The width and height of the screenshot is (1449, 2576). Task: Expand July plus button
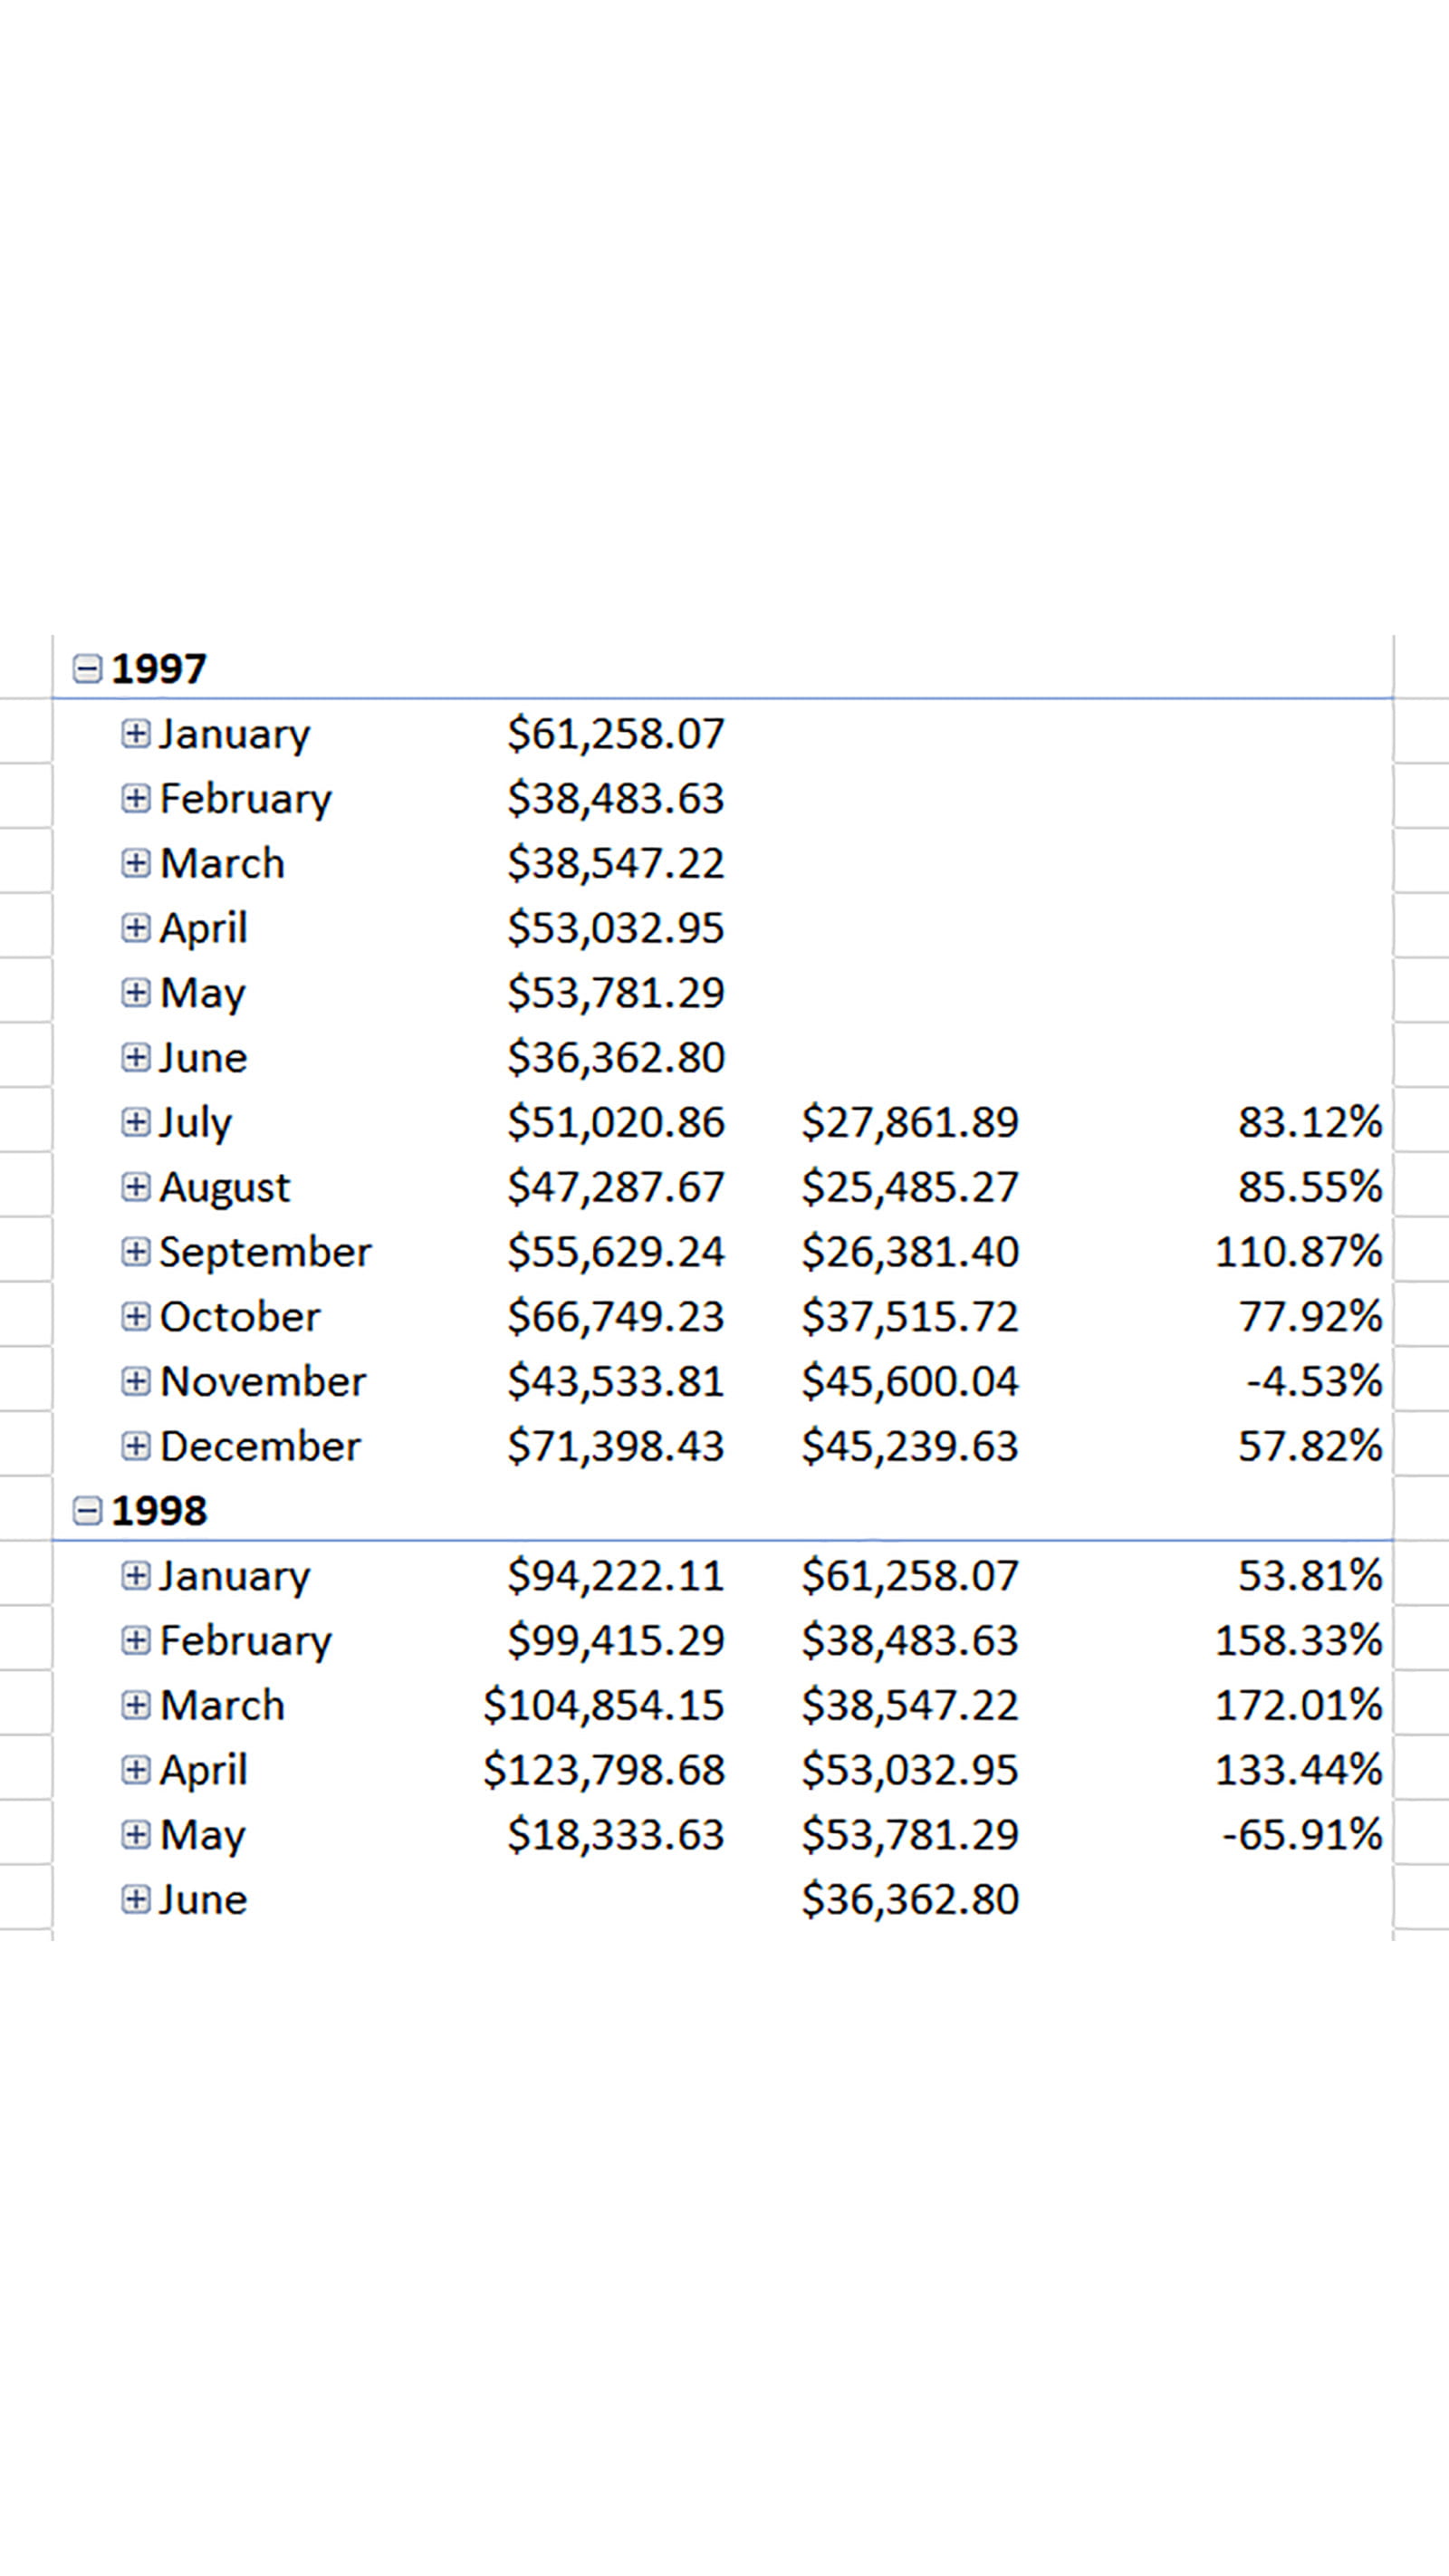[x=135, y=1122]
